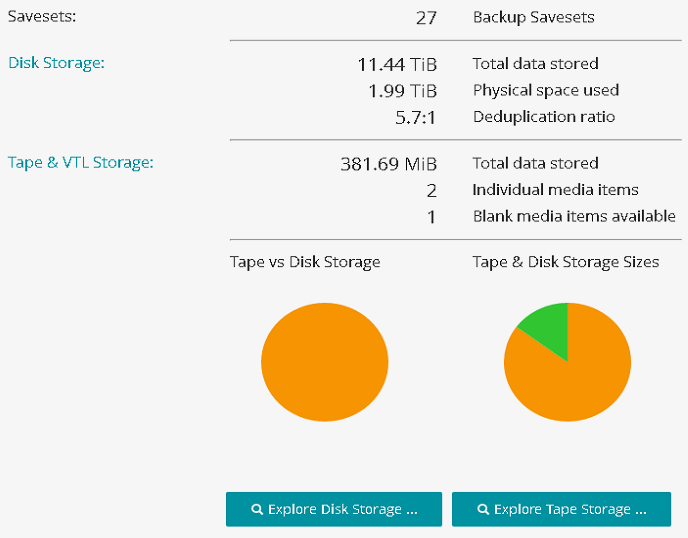The image size is (688, 538).
Task: Click the 1.99 TiB physical space value
Action: pyautogui.click(x=403, y=91)
